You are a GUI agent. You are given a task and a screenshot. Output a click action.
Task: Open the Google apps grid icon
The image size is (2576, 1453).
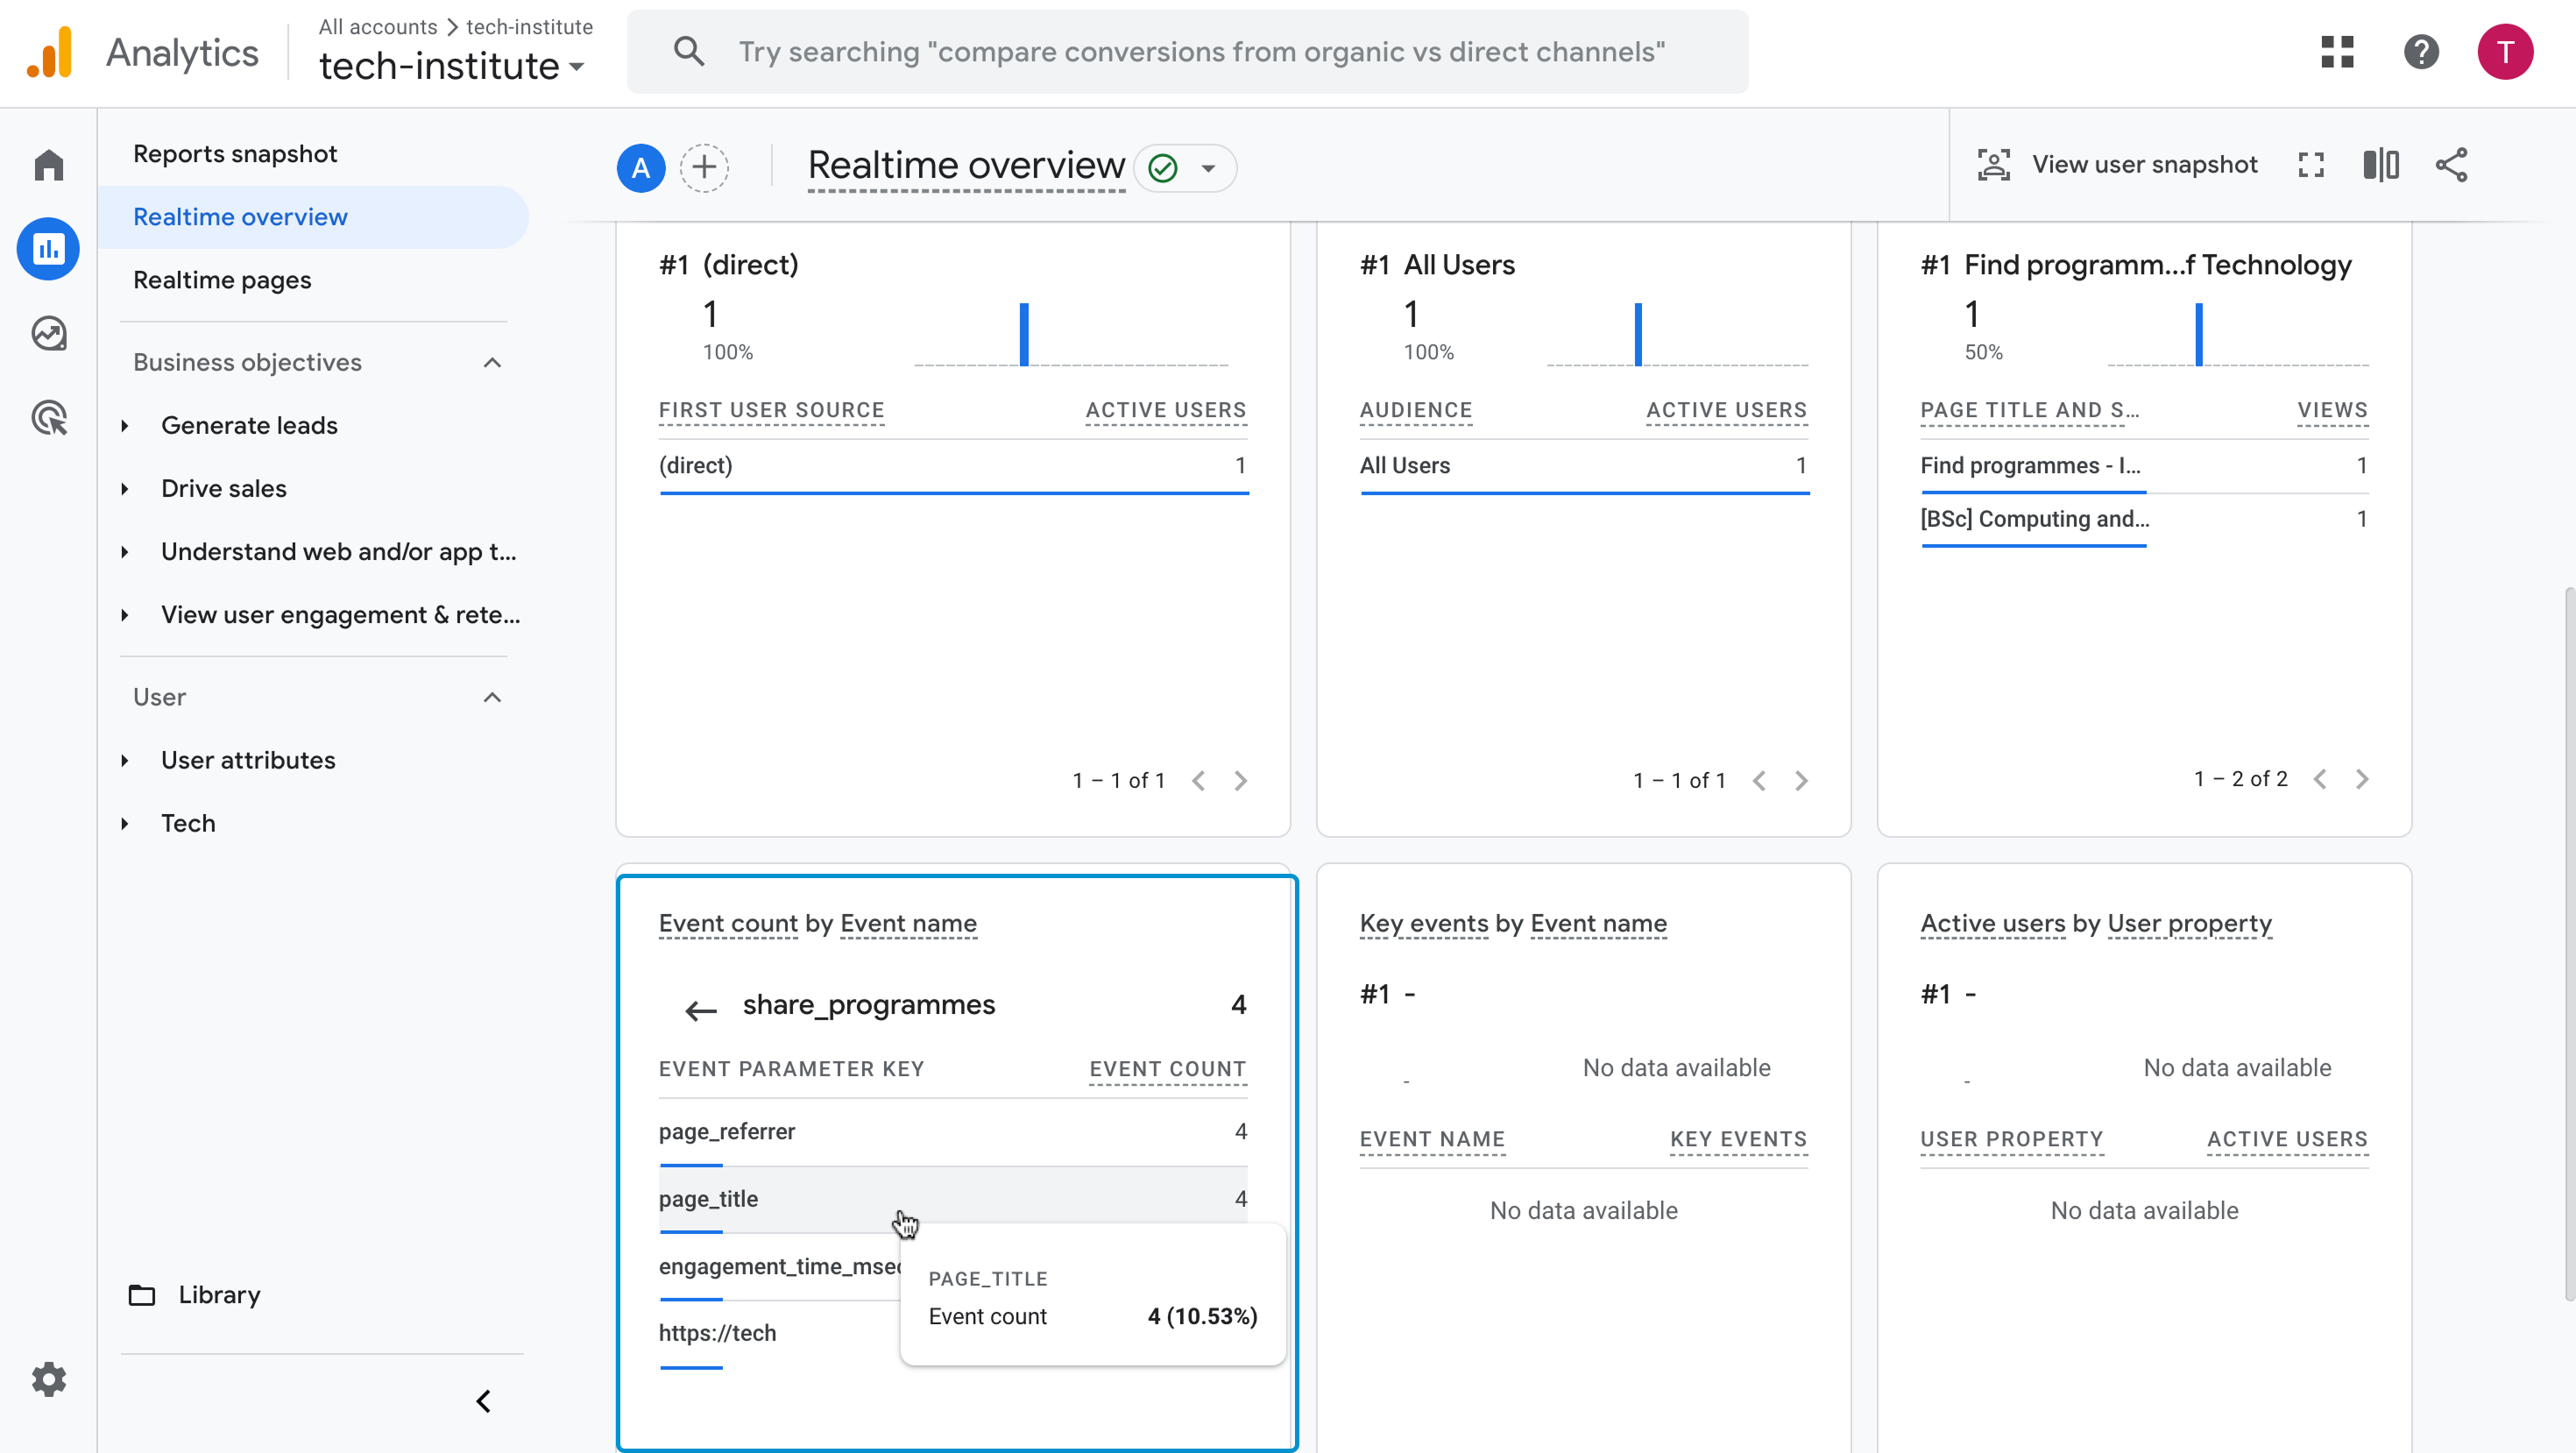click(2337, 52)
